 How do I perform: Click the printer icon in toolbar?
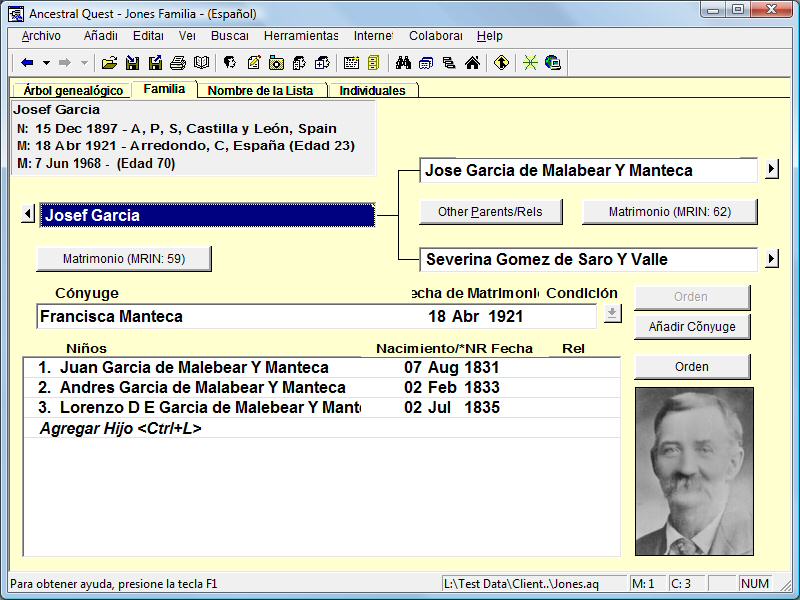click(x=178, y=63)
